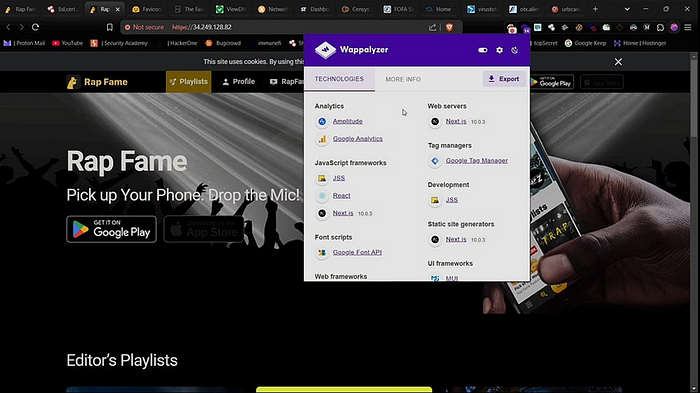The width and height of the screenshot is (700, 393).
Task: Open the tab search dropdown
Action: click(x=627, y=9)
